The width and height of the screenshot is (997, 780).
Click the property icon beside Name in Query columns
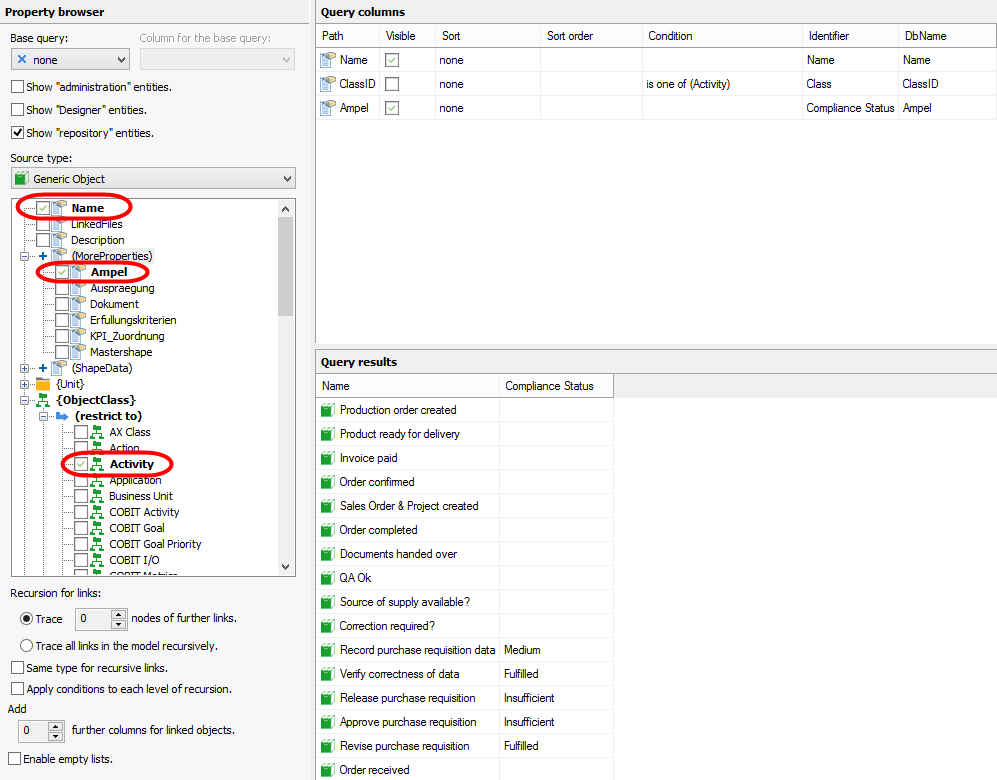click(327, 60)
